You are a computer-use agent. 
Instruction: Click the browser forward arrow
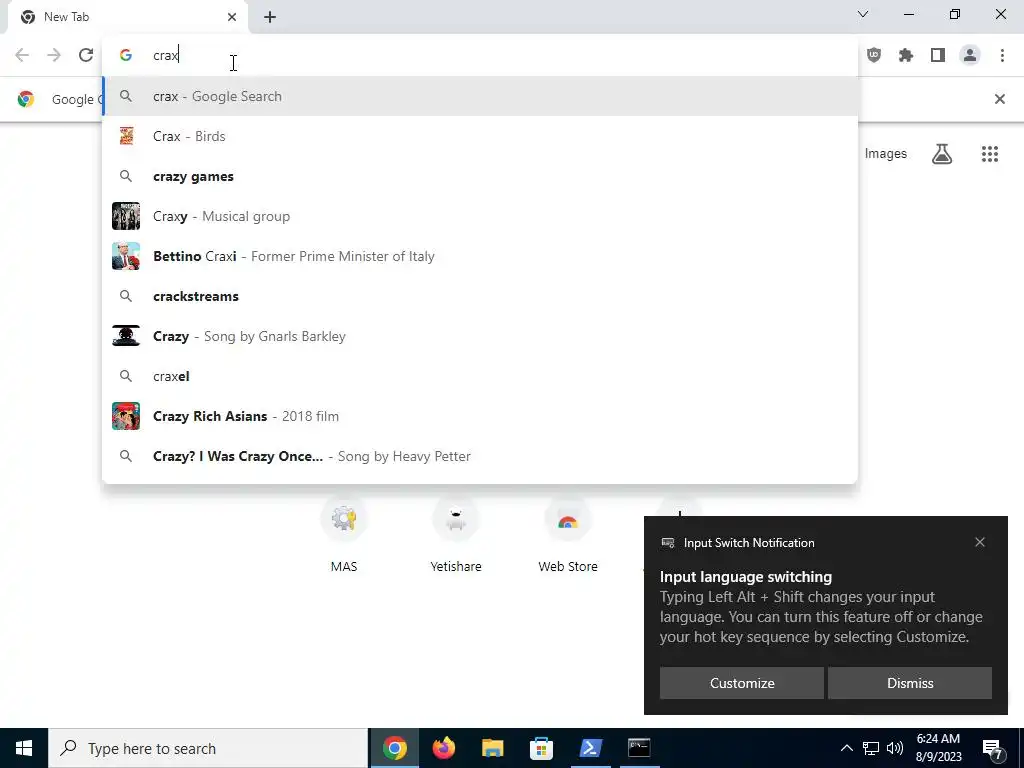pyautogui.click(x=54, y=55)
